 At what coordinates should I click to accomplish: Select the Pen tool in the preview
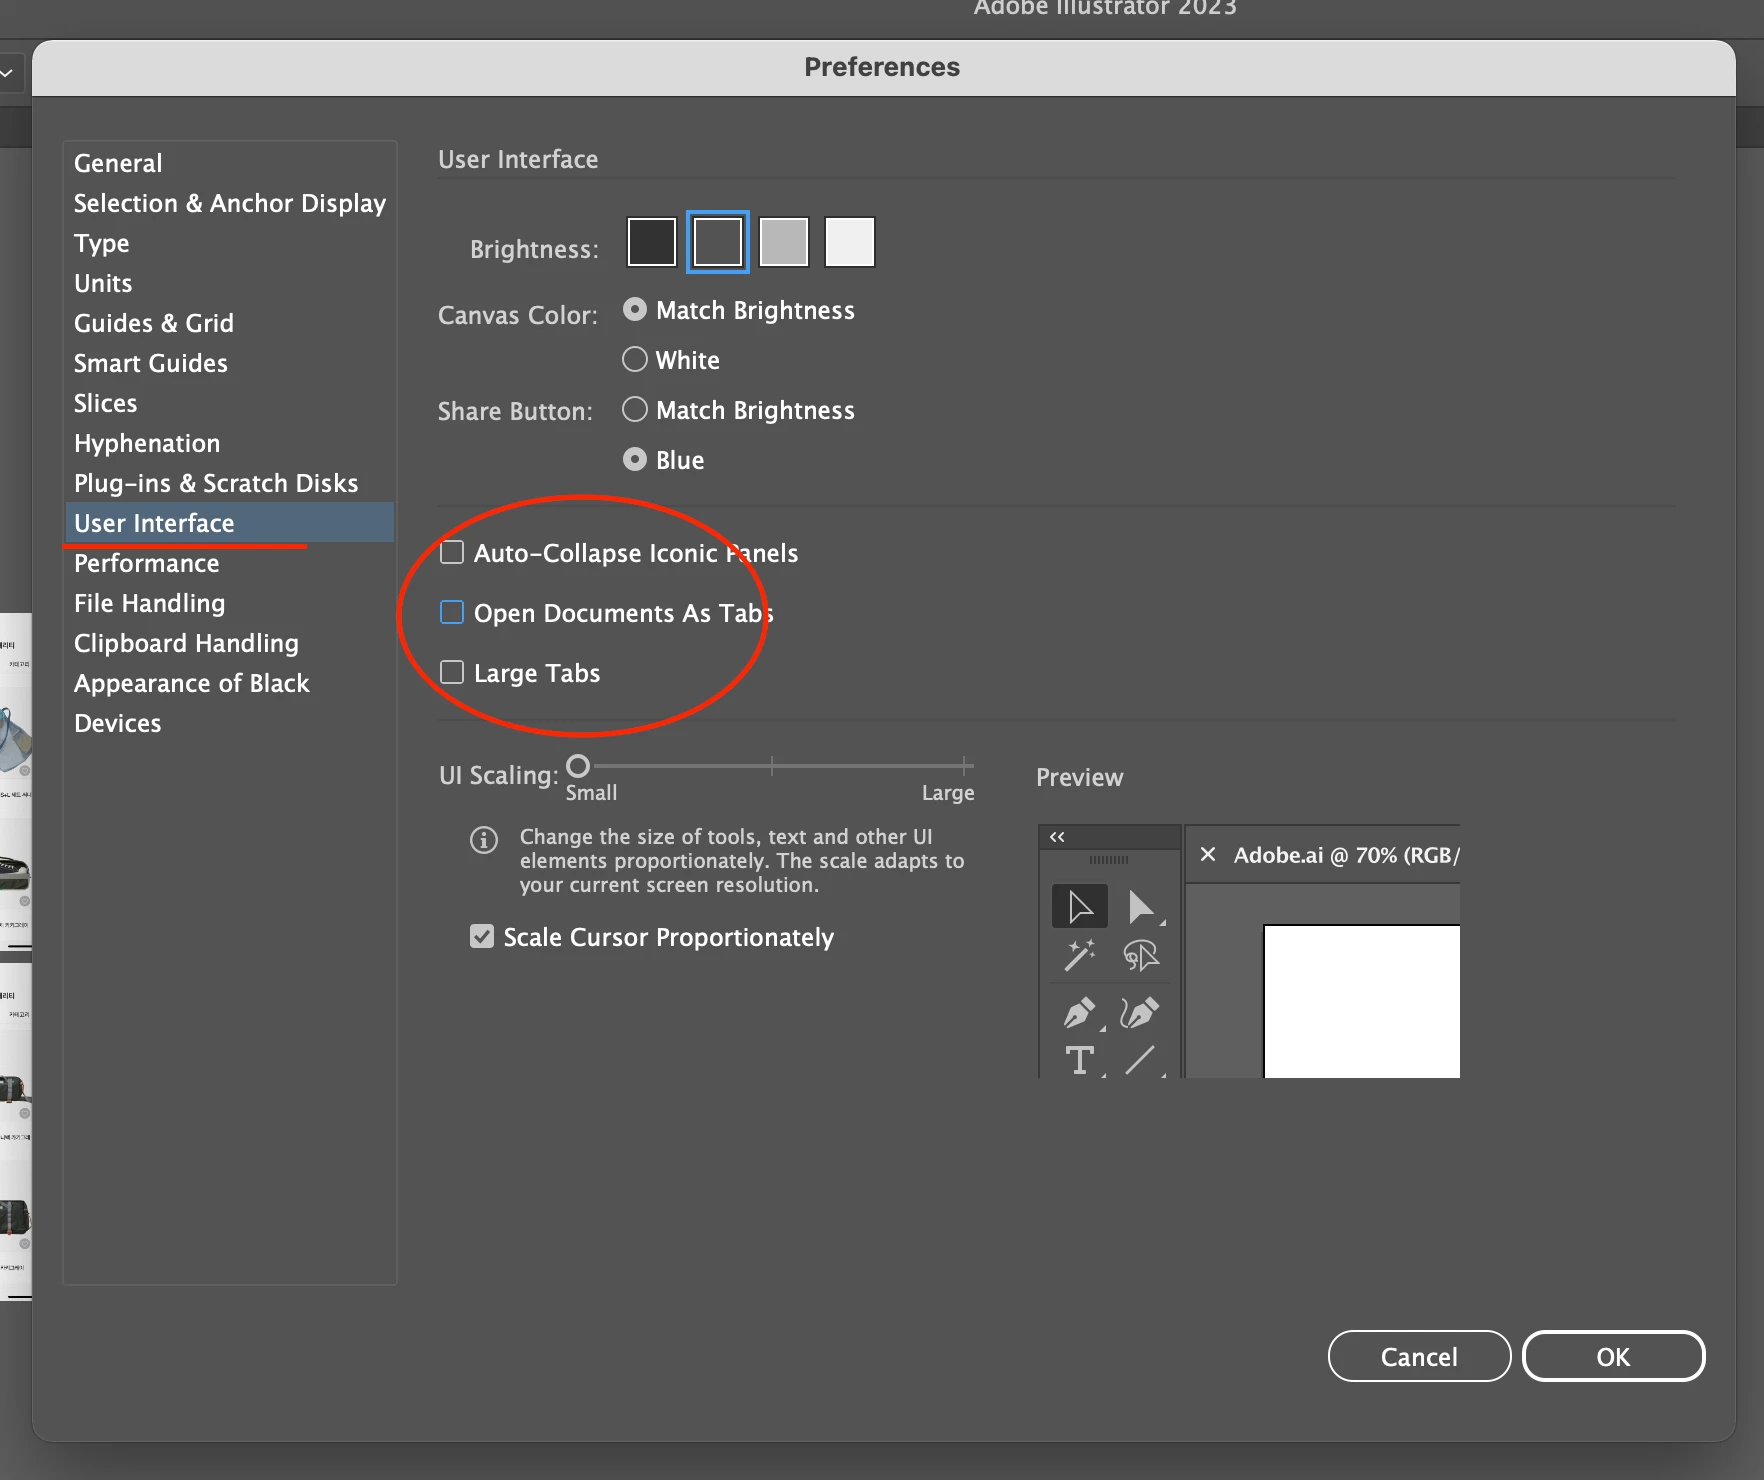[x=1080, y=1013]
